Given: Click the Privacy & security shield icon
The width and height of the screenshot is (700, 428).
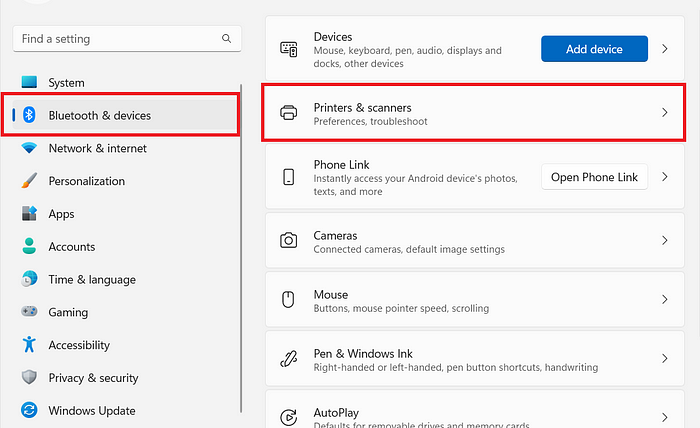Looking at the screenshot, I should pos(29,378).
